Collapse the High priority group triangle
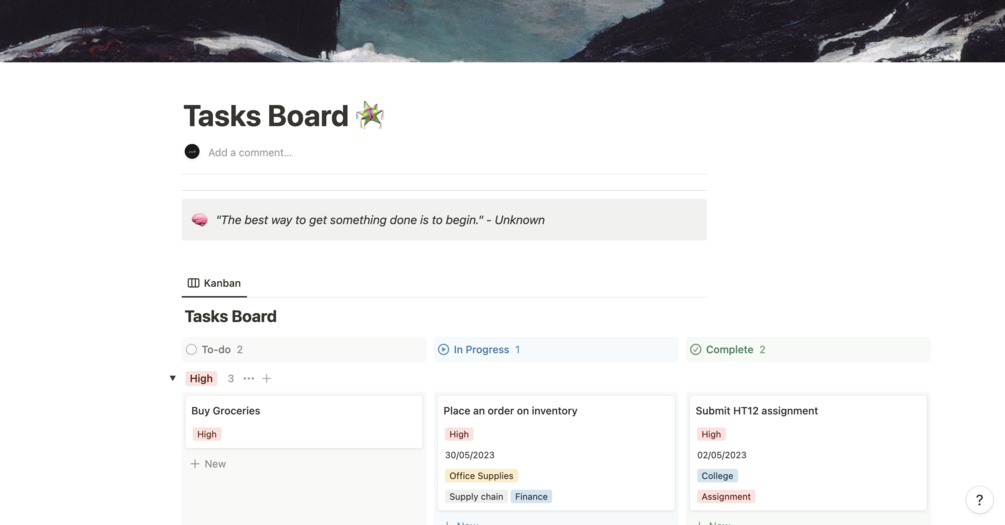This screenshot has width=1005, height=525. pyautogui.click(x=173, y=379)
